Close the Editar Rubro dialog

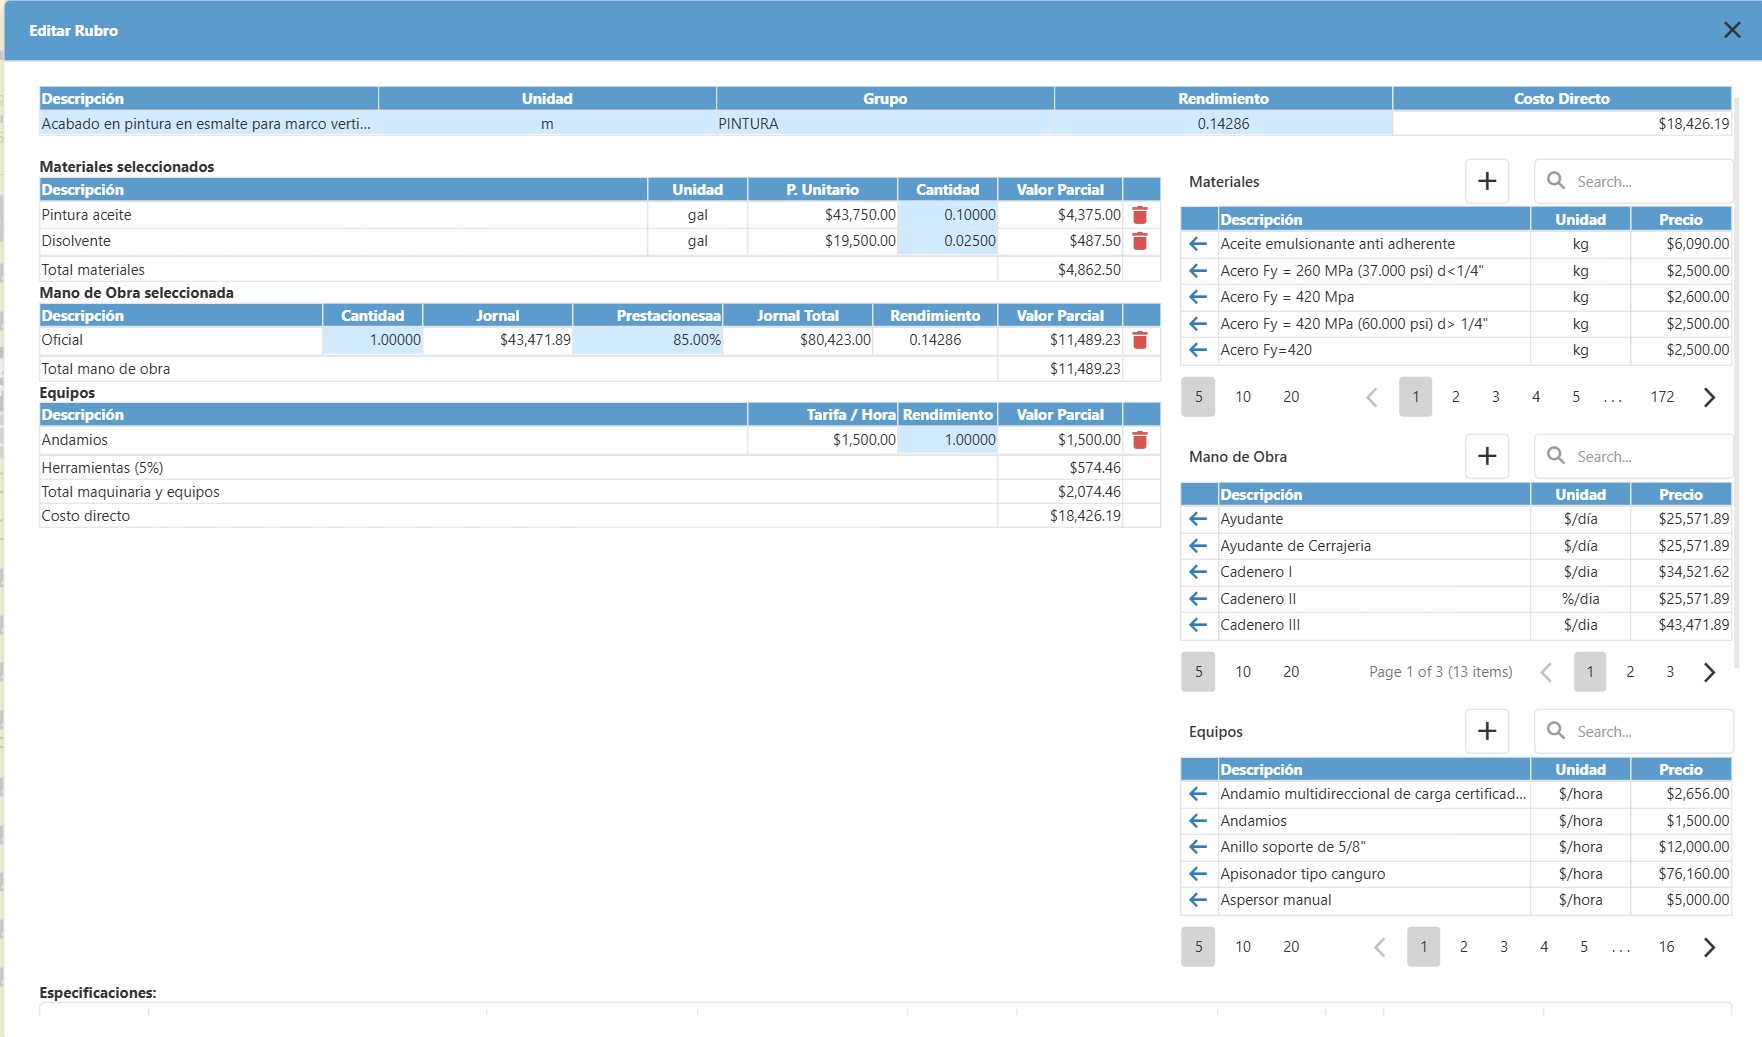point(1732,30)
